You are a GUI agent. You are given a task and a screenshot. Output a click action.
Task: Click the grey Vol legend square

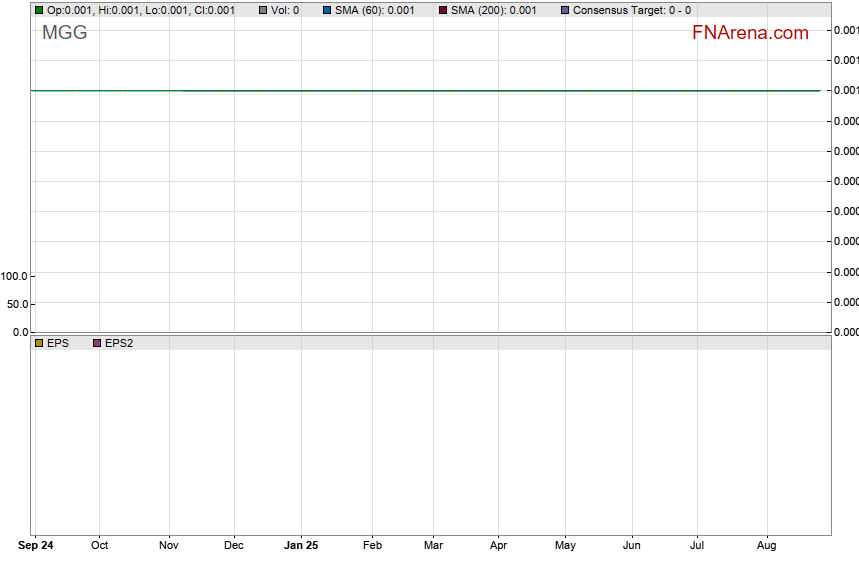[x=263, y=10]
